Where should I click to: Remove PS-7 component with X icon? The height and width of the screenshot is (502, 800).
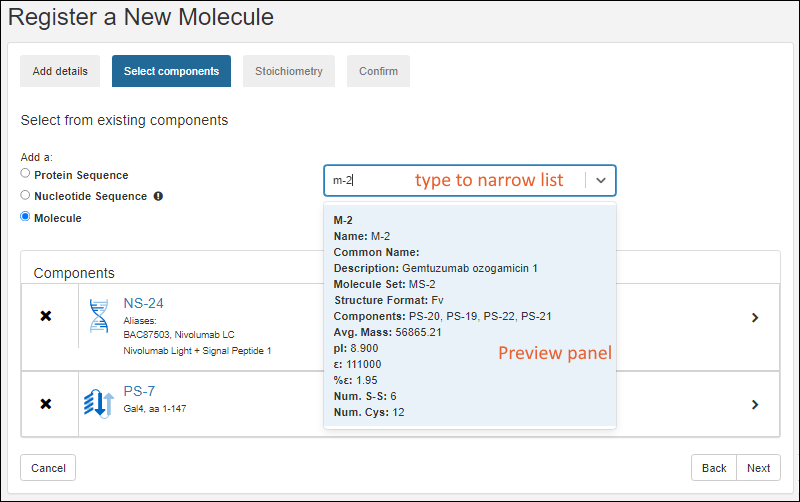tap(46, 404)
